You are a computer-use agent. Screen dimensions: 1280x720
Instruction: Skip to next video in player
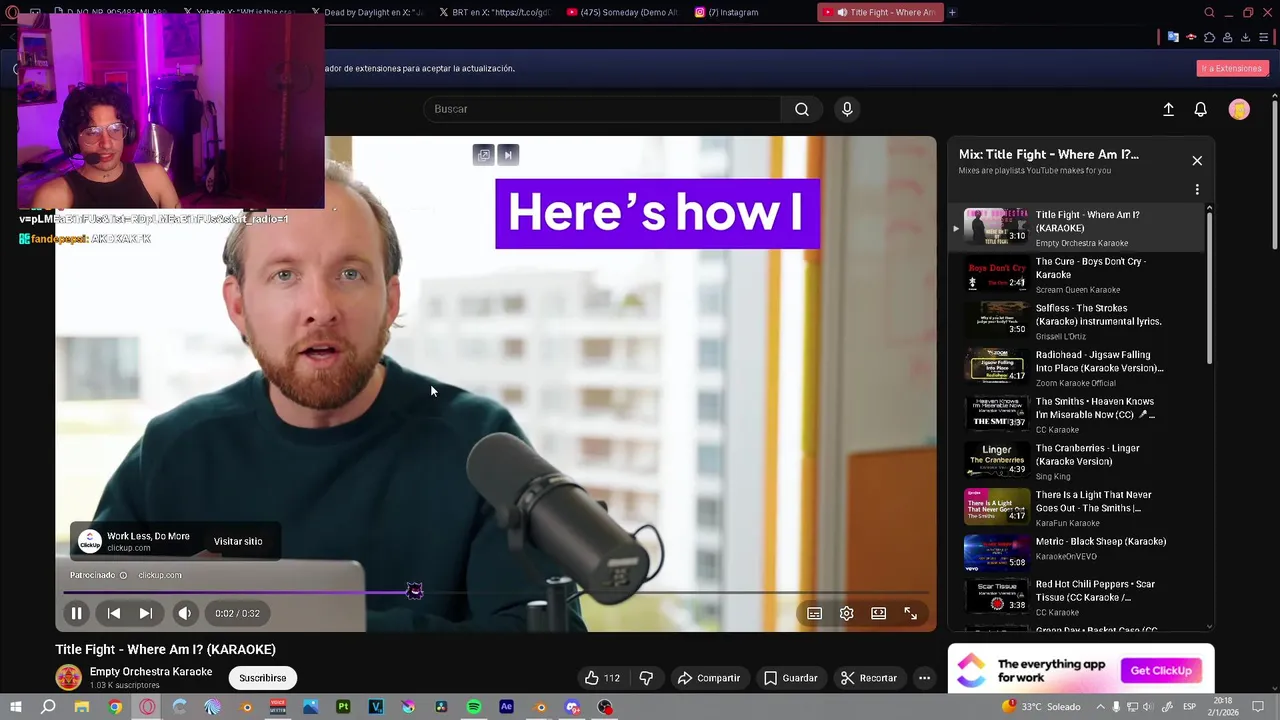[146, 613]
